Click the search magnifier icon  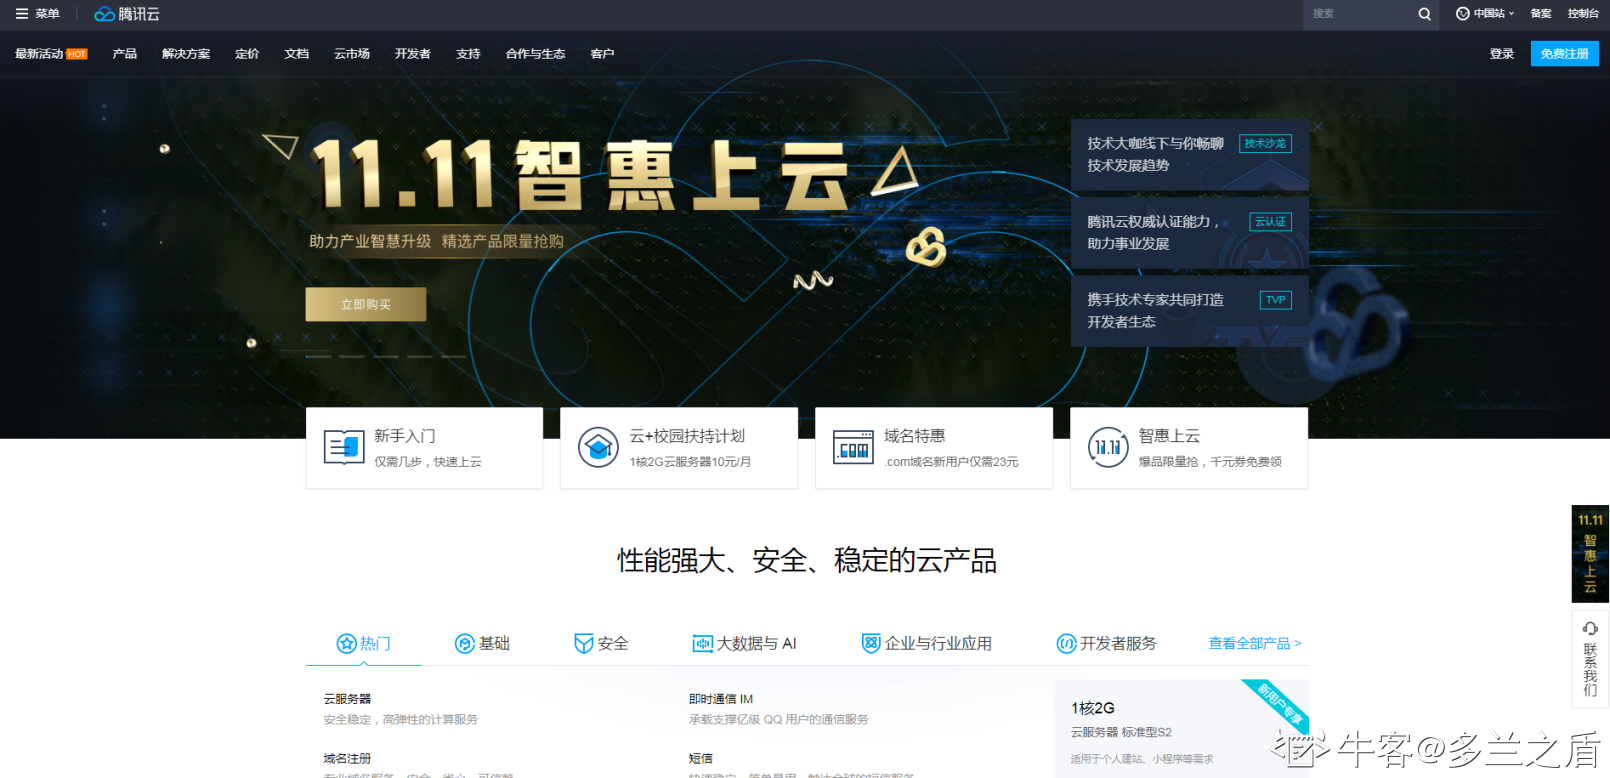point(1424,14)
